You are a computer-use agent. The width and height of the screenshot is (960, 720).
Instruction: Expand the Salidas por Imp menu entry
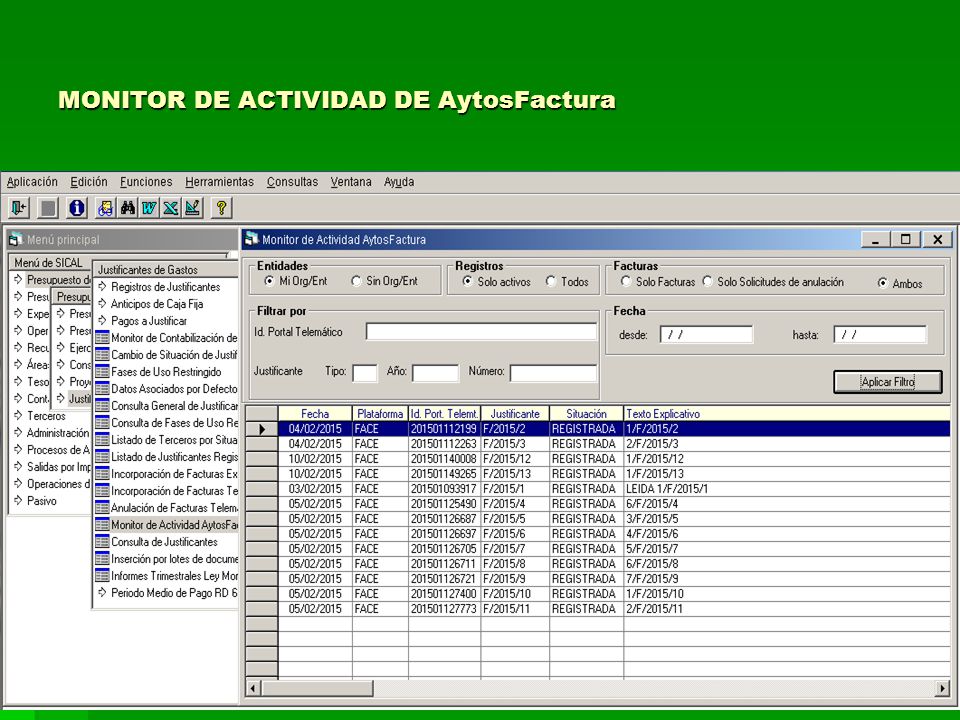click(18, 467)
